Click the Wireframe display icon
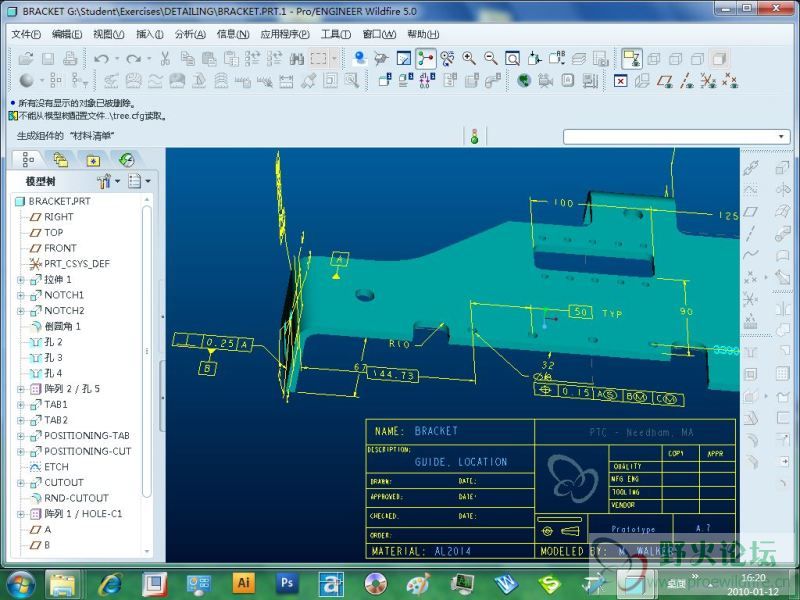The width and height of the screenshot is (800, 600). pos(654,59)
